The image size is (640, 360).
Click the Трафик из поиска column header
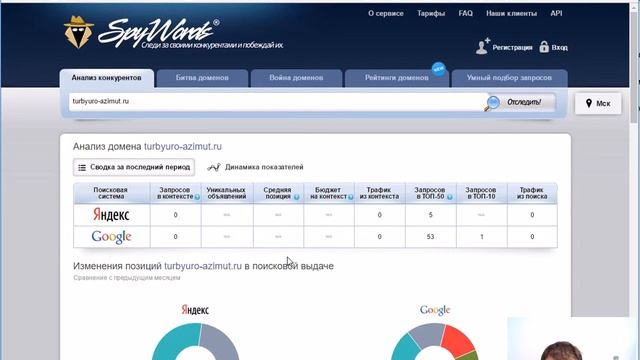coord(532,193)
